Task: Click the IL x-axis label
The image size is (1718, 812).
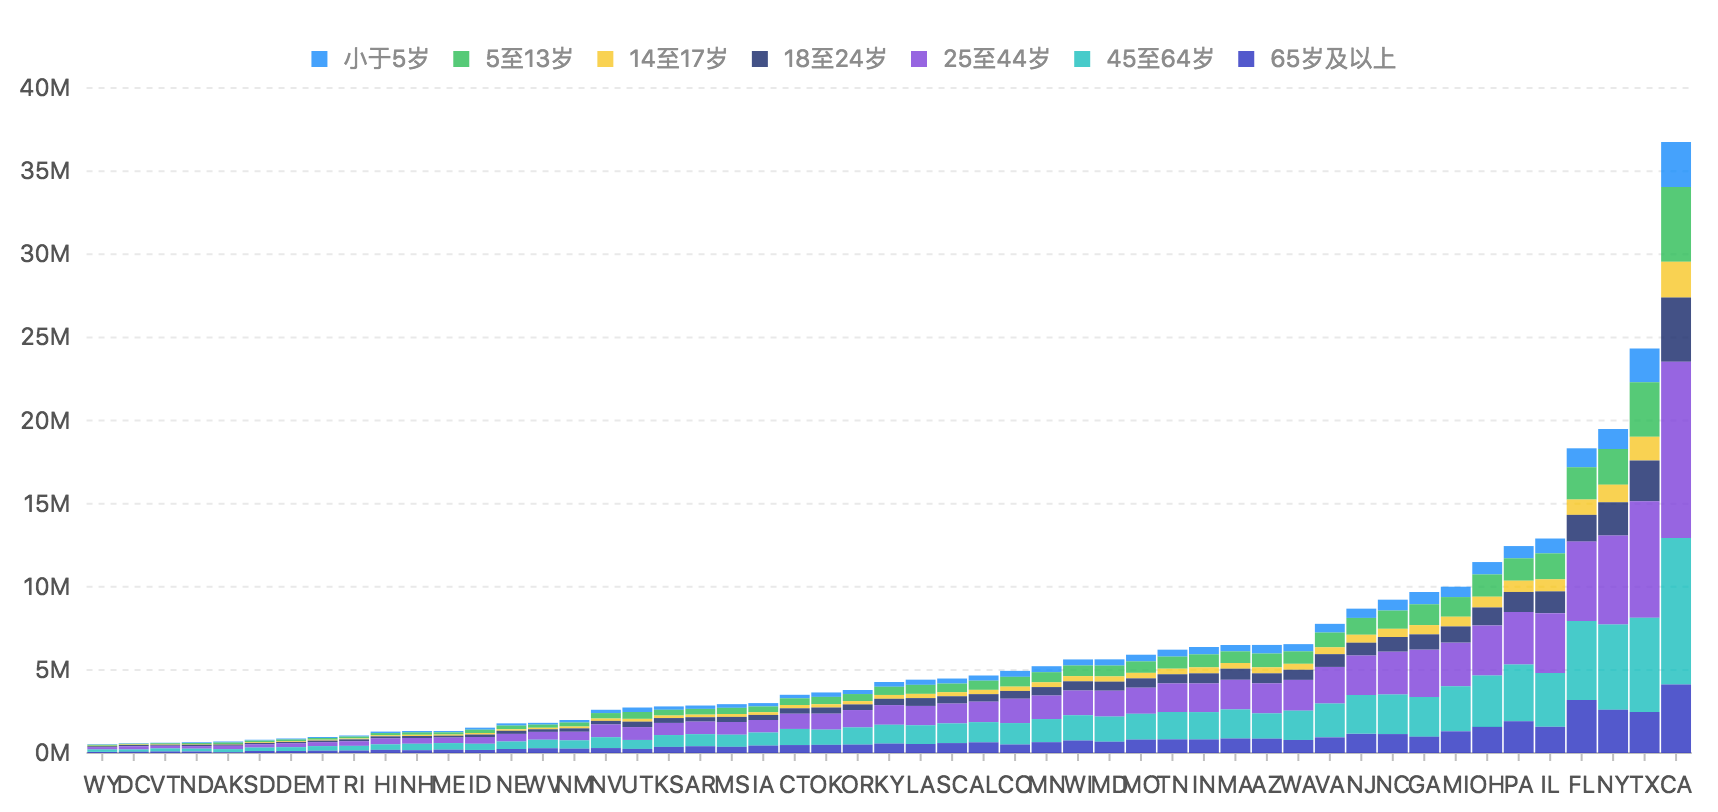Action: (x=1550, y=785)
